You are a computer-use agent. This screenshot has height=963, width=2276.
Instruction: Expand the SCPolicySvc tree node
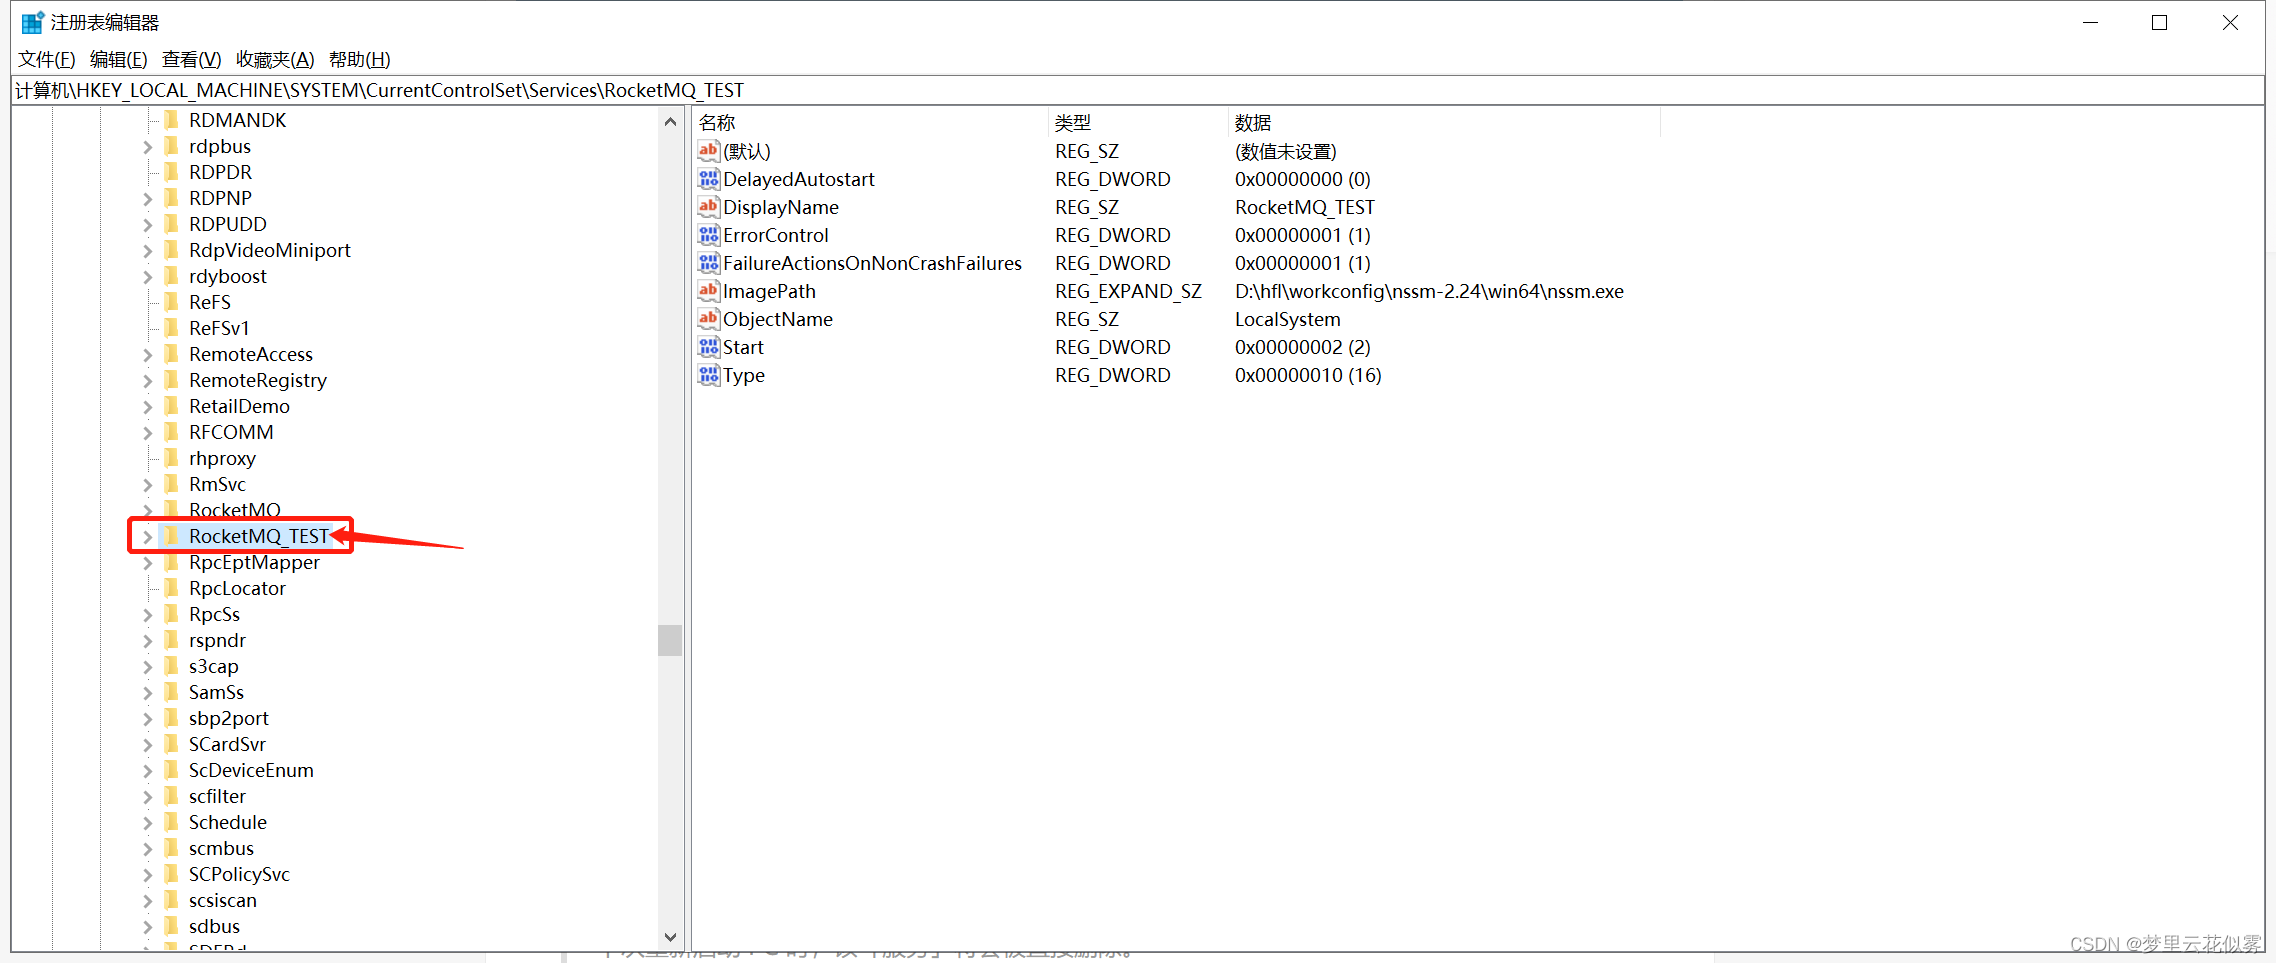pyautogui.click(x=148, y=875)
